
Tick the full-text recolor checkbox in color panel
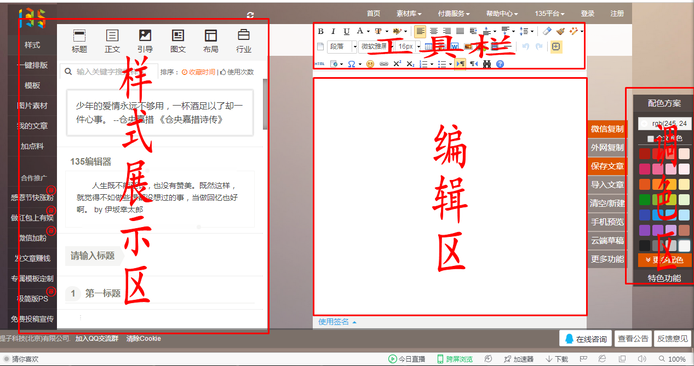[650, 139]
